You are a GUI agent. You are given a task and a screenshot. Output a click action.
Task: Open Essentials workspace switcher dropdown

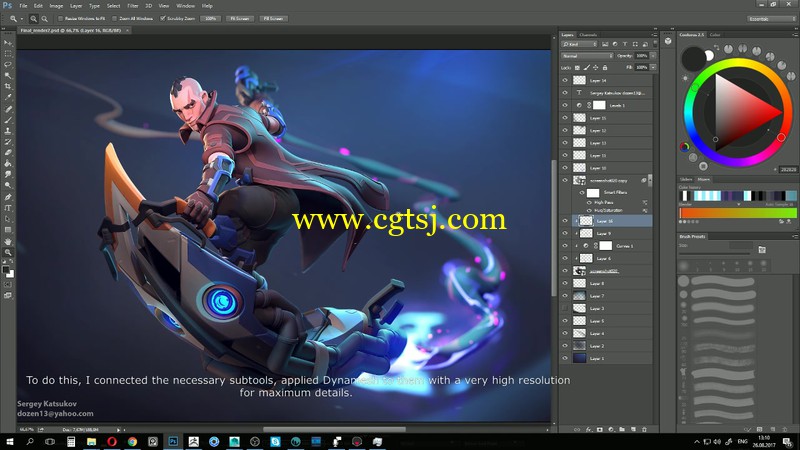click(771, 18)
